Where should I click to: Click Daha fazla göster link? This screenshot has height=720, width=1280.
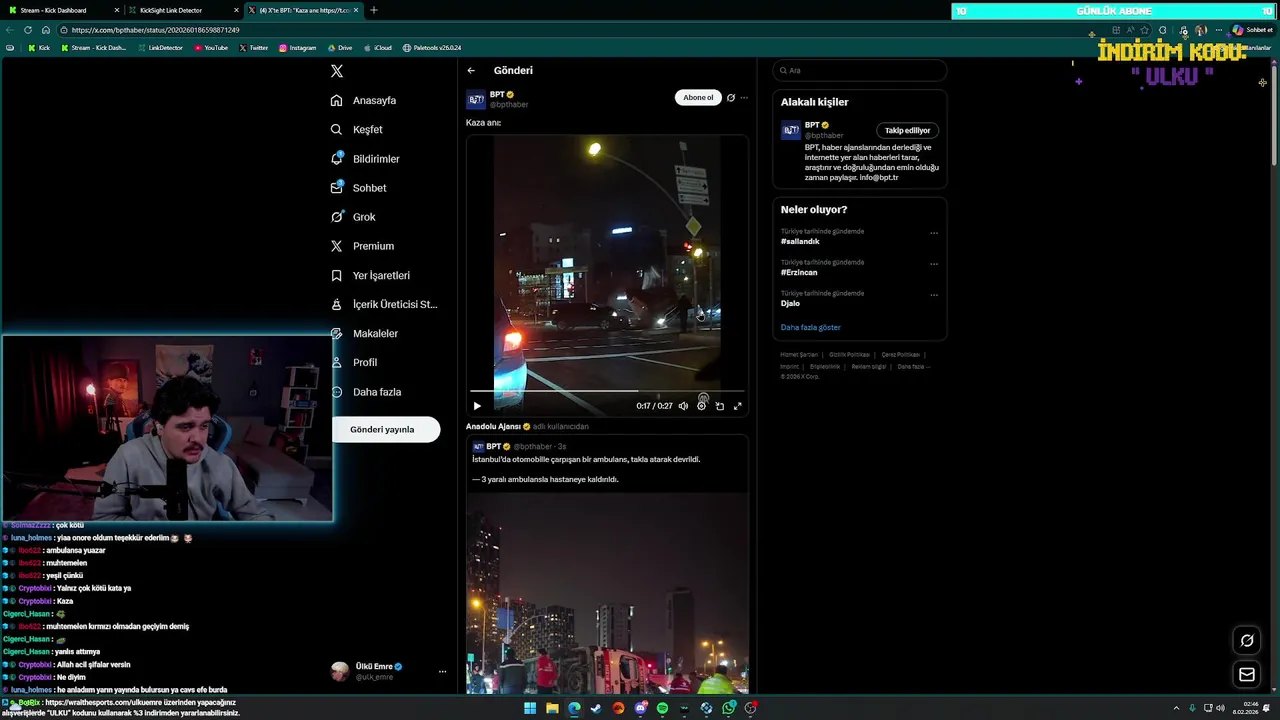[811, 327]
